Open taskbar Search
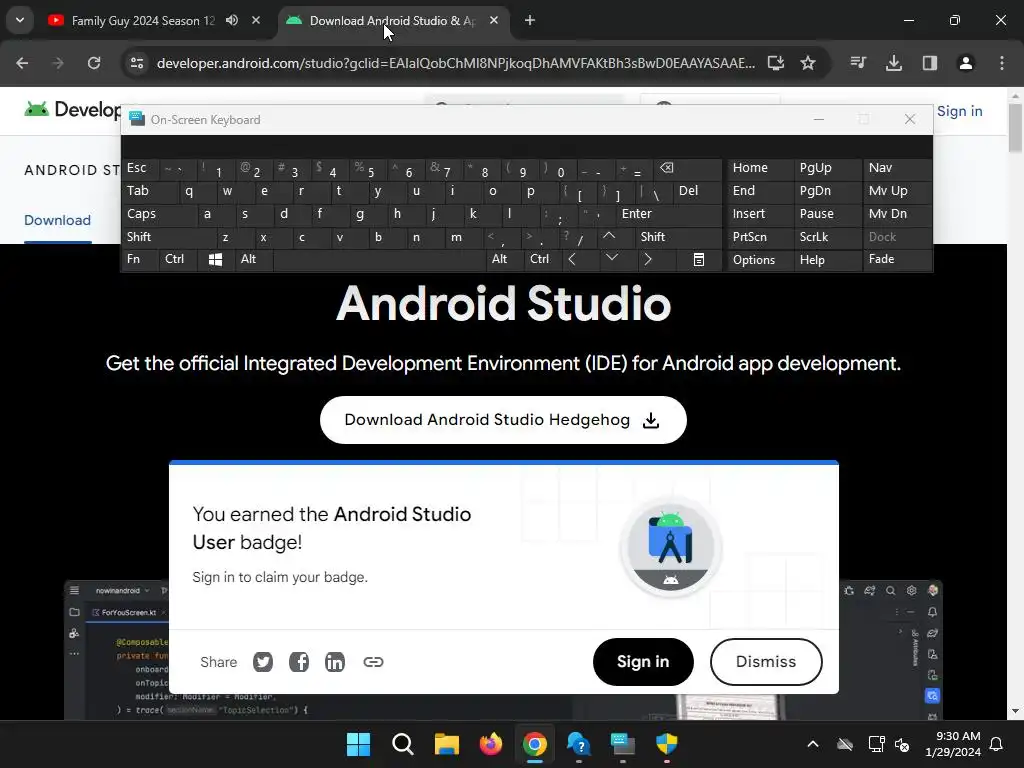 (402, 744)
